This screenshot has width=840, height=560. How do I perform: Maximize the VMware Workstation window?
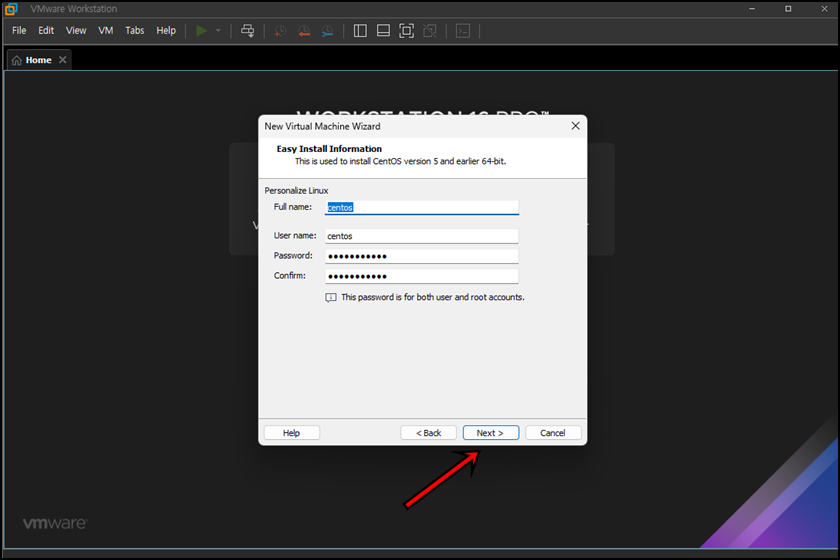(x=788, y=9)
